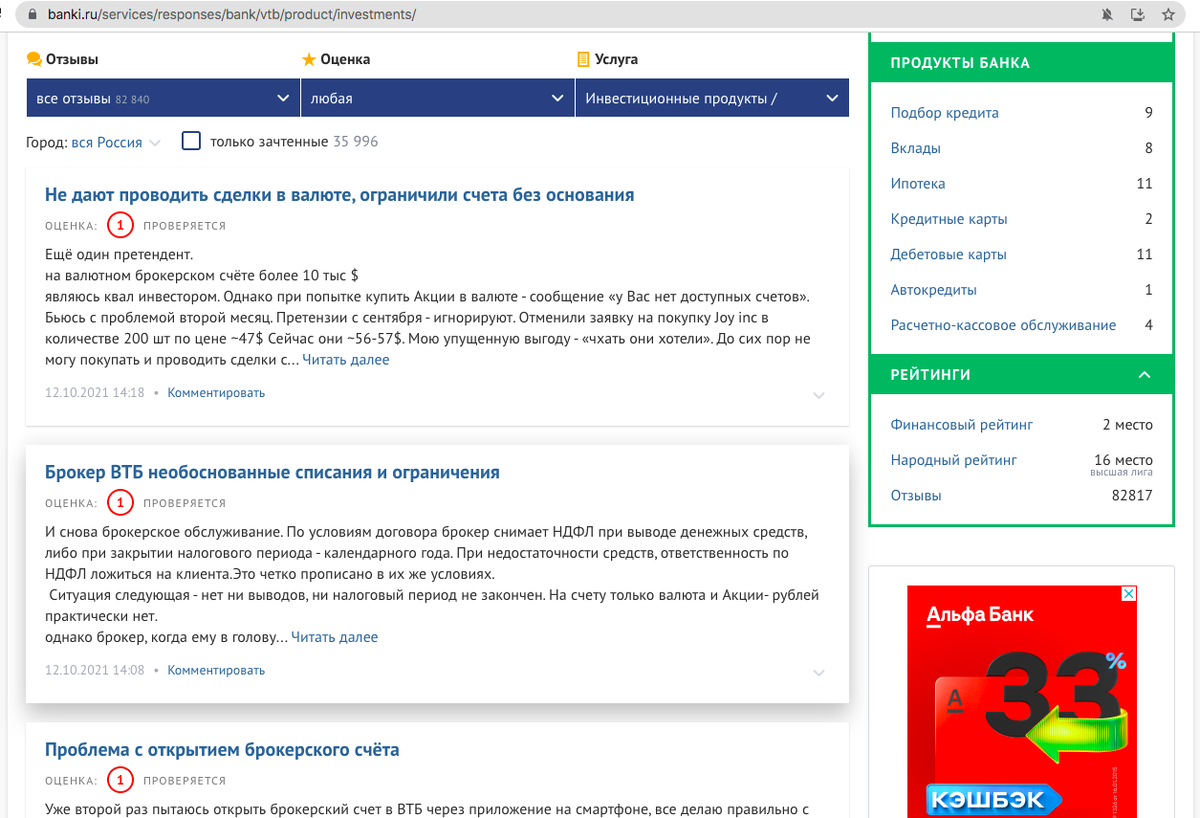1200x818 pixels.
Task: Click rating badge 1 of brokerage account opening review
Action: click(120, 780)
